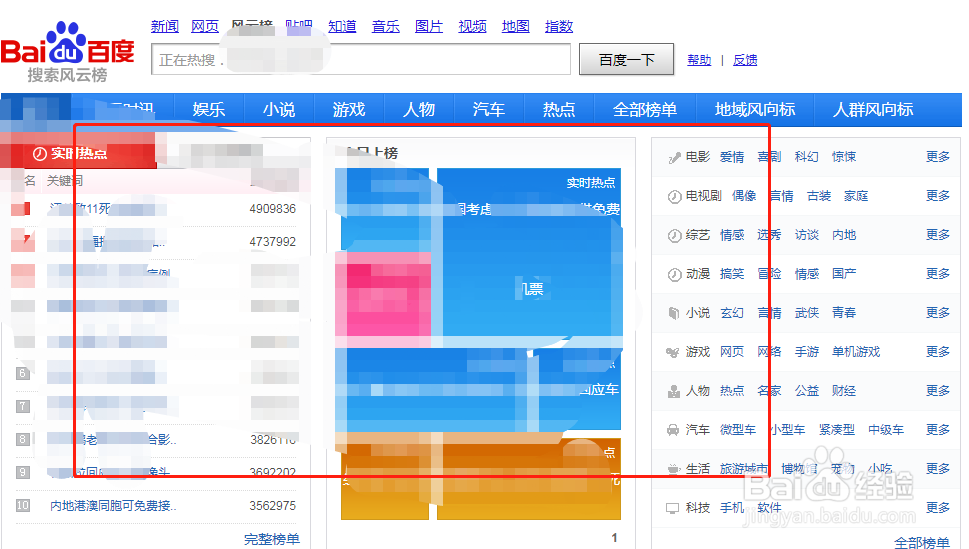Open the 微型车 car subcategory
Screen dimensions: 969x549
[x=738, y=430]
